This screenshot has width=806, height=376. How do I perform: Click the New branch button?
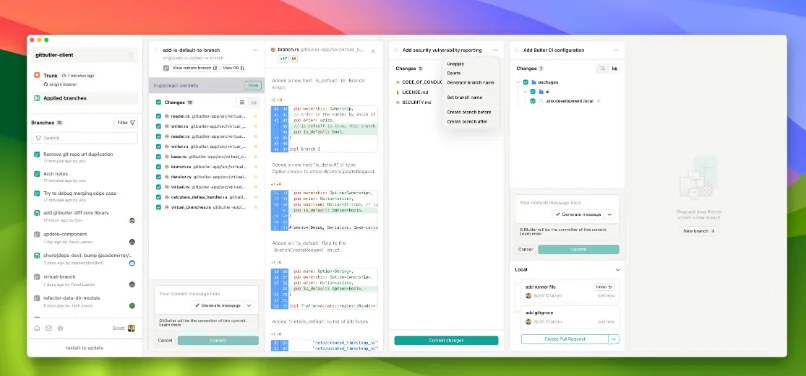tap(699, 231)
